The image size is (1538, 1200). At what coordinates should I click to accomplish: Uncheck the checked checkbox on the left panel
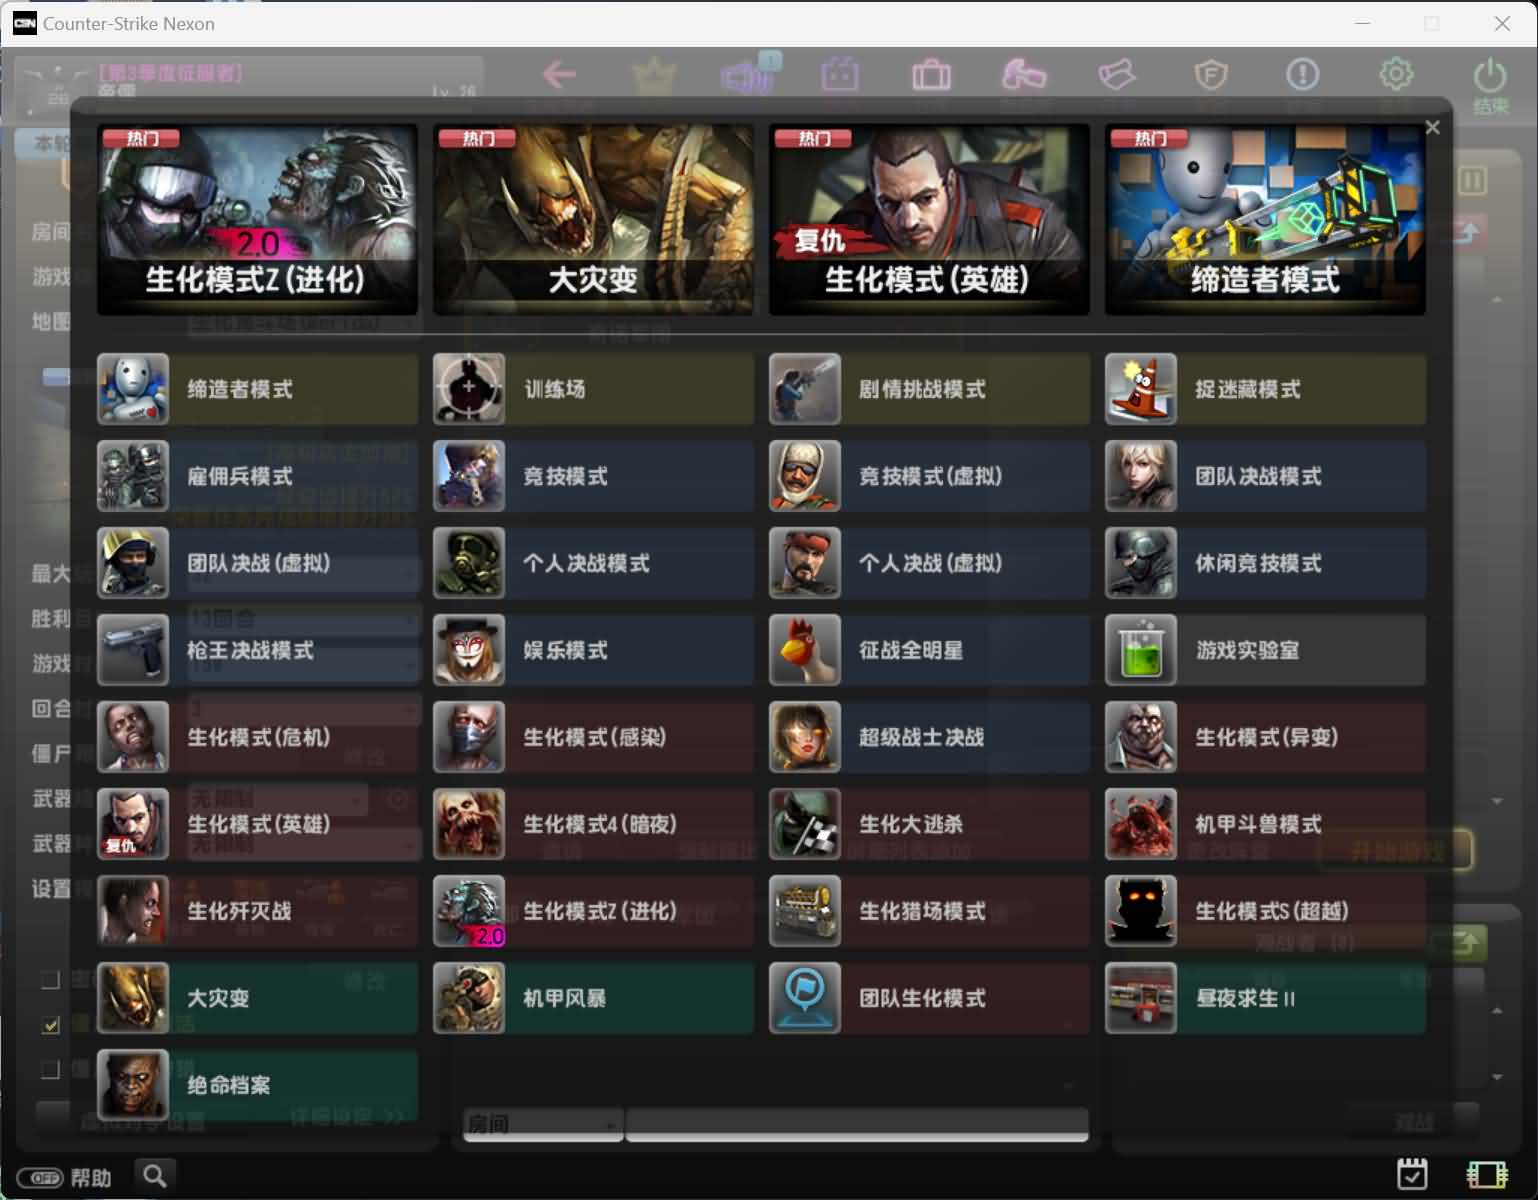pos(50,1024)
